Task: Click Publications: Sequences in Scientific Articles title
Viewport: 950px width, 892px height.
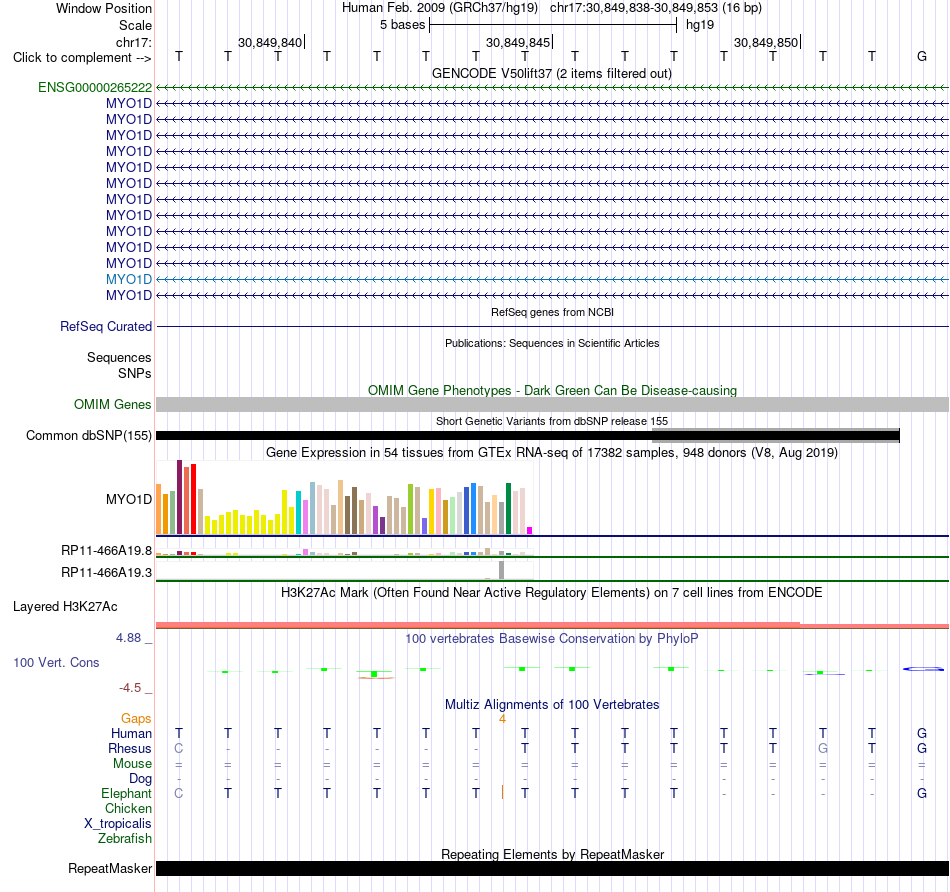Action: 552,343
